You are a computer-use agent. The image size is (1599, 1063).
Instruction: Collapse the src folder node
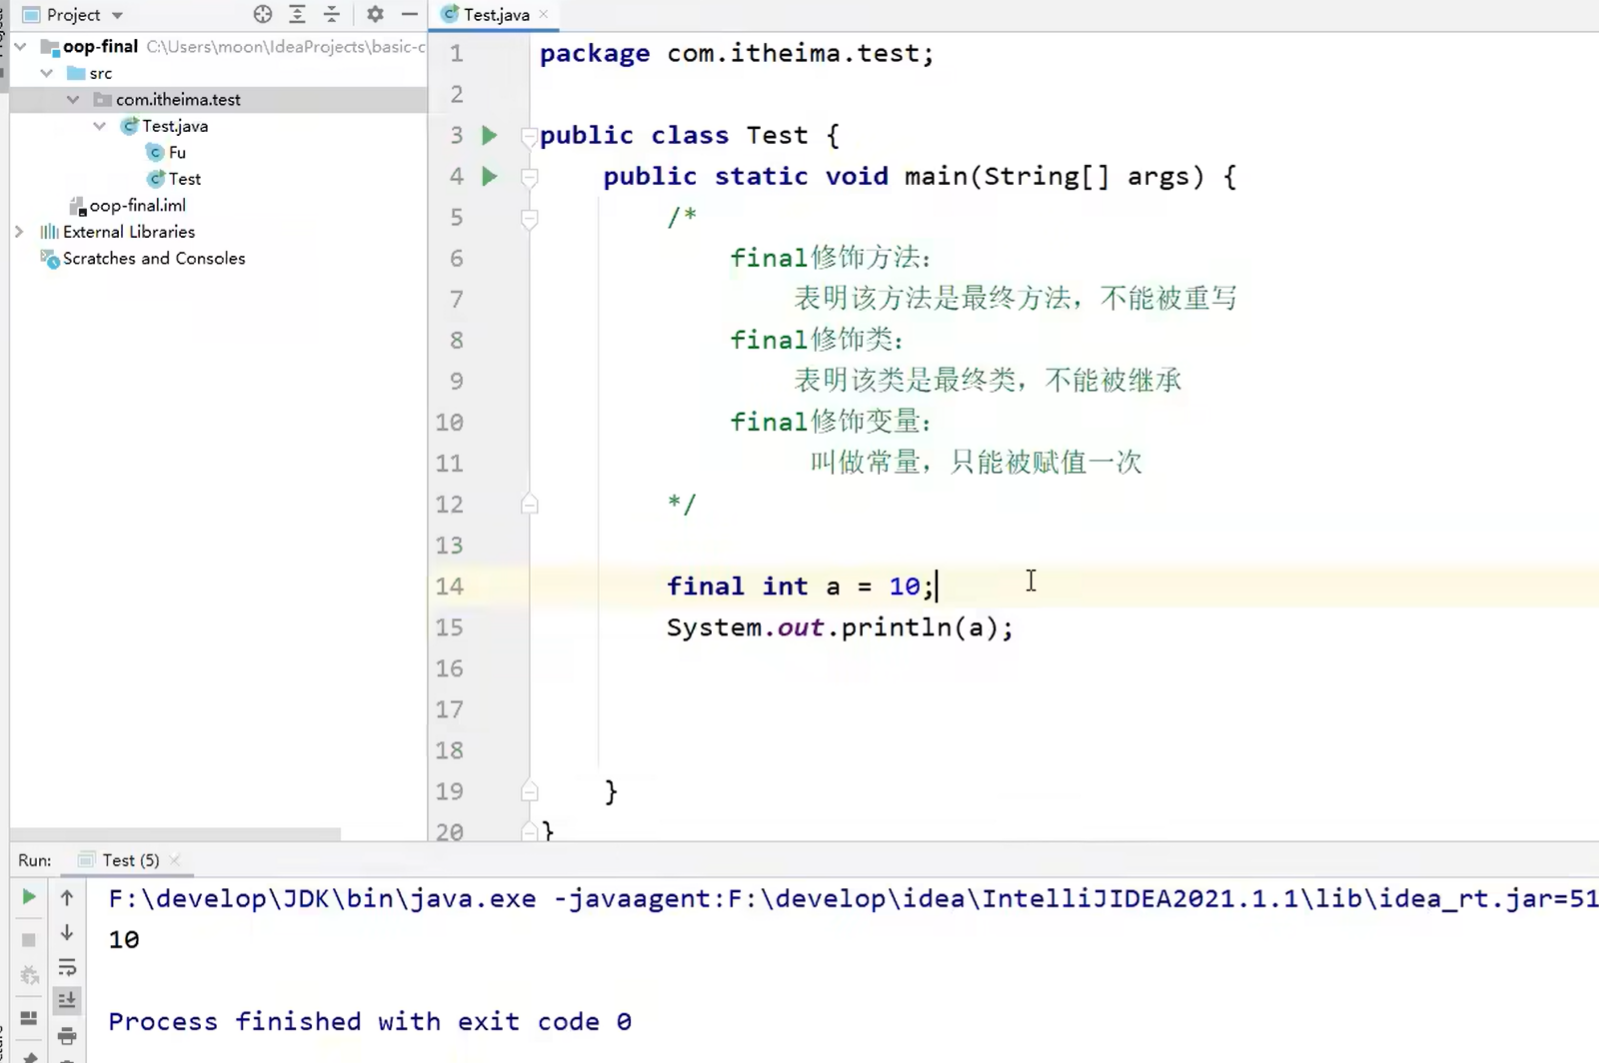pos(47,73)
